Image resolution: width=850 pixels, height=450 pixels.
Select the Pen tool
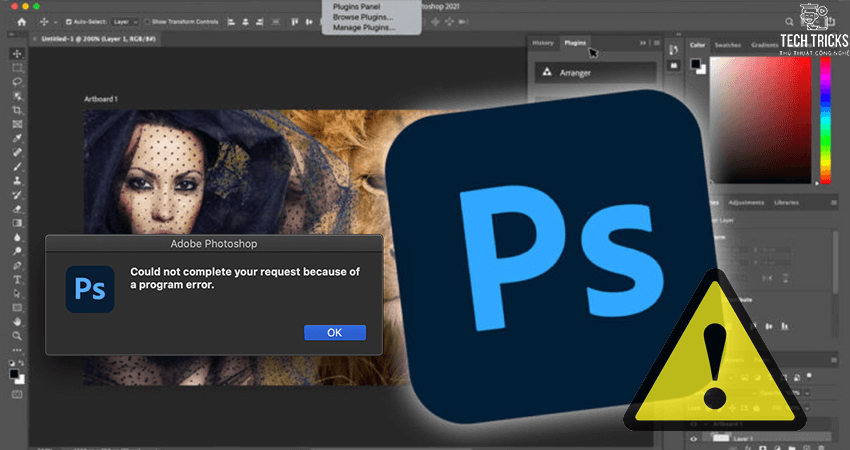coord(17,265)
